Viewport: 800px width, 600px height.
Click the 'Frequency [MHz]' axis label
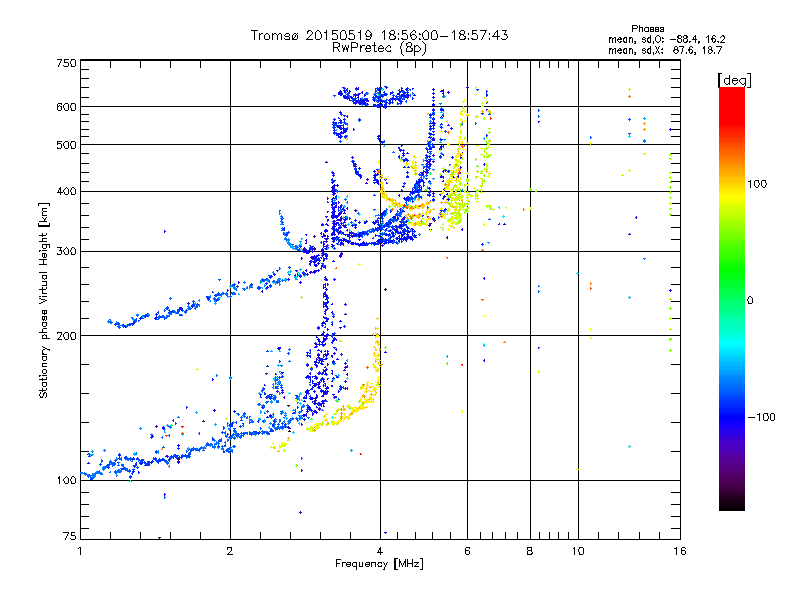[379, 564]
